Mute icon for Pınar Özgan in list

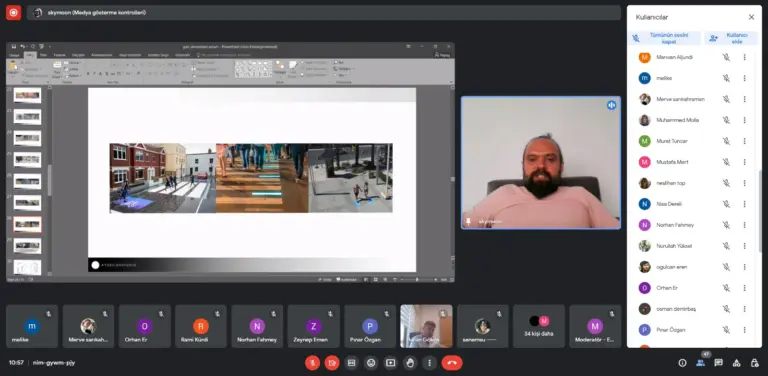(x=726, y=330)
